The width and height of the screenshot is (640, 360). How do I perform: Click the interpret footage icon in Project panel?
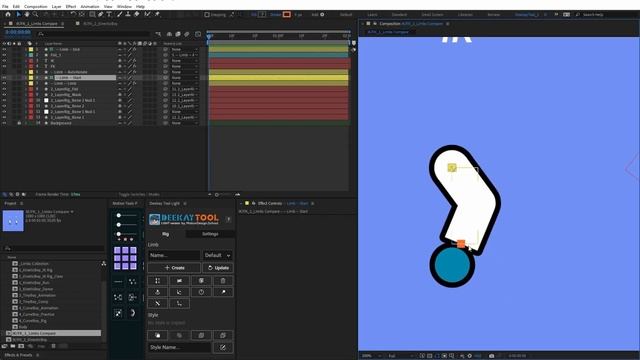click(4, 346)
